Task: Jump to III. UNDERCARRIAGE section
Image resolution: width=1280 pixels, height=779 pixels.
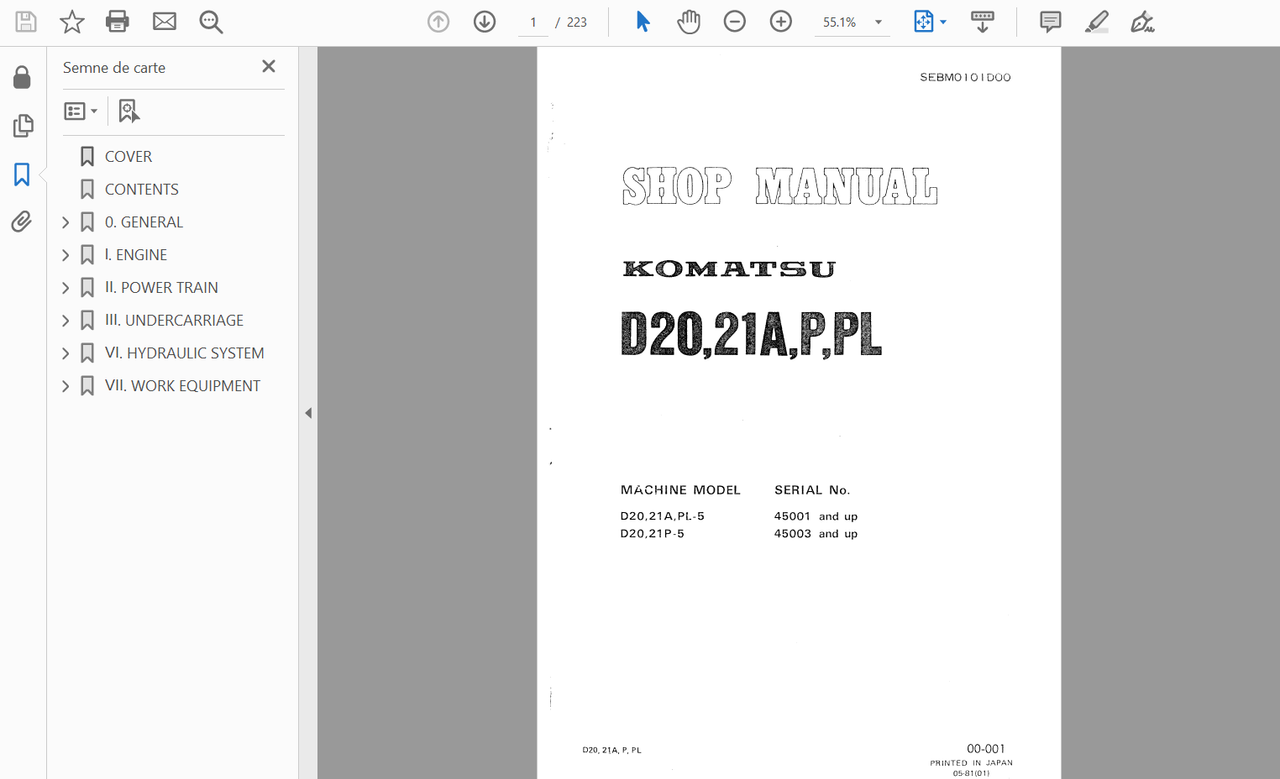Action: coord(174,321)
